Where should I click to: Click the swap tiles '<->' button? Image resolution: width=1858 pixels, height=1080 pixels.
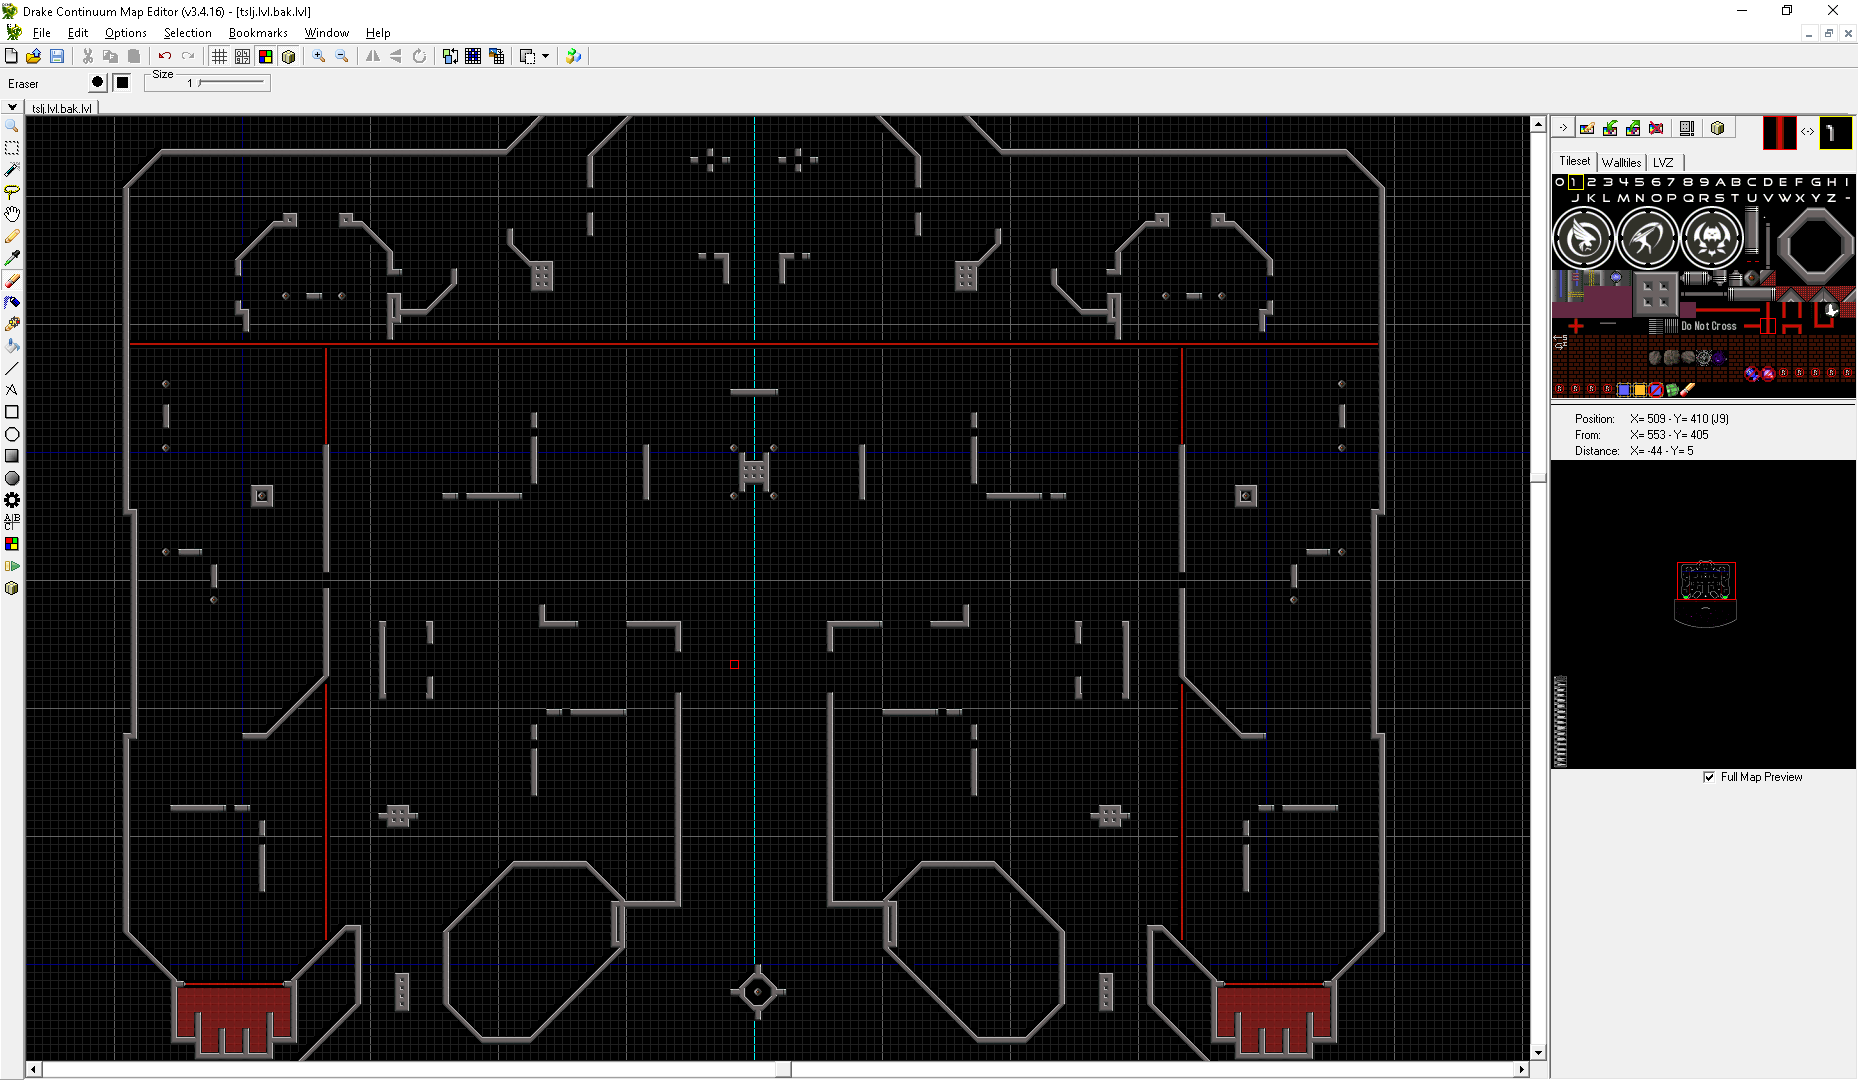1807,132
